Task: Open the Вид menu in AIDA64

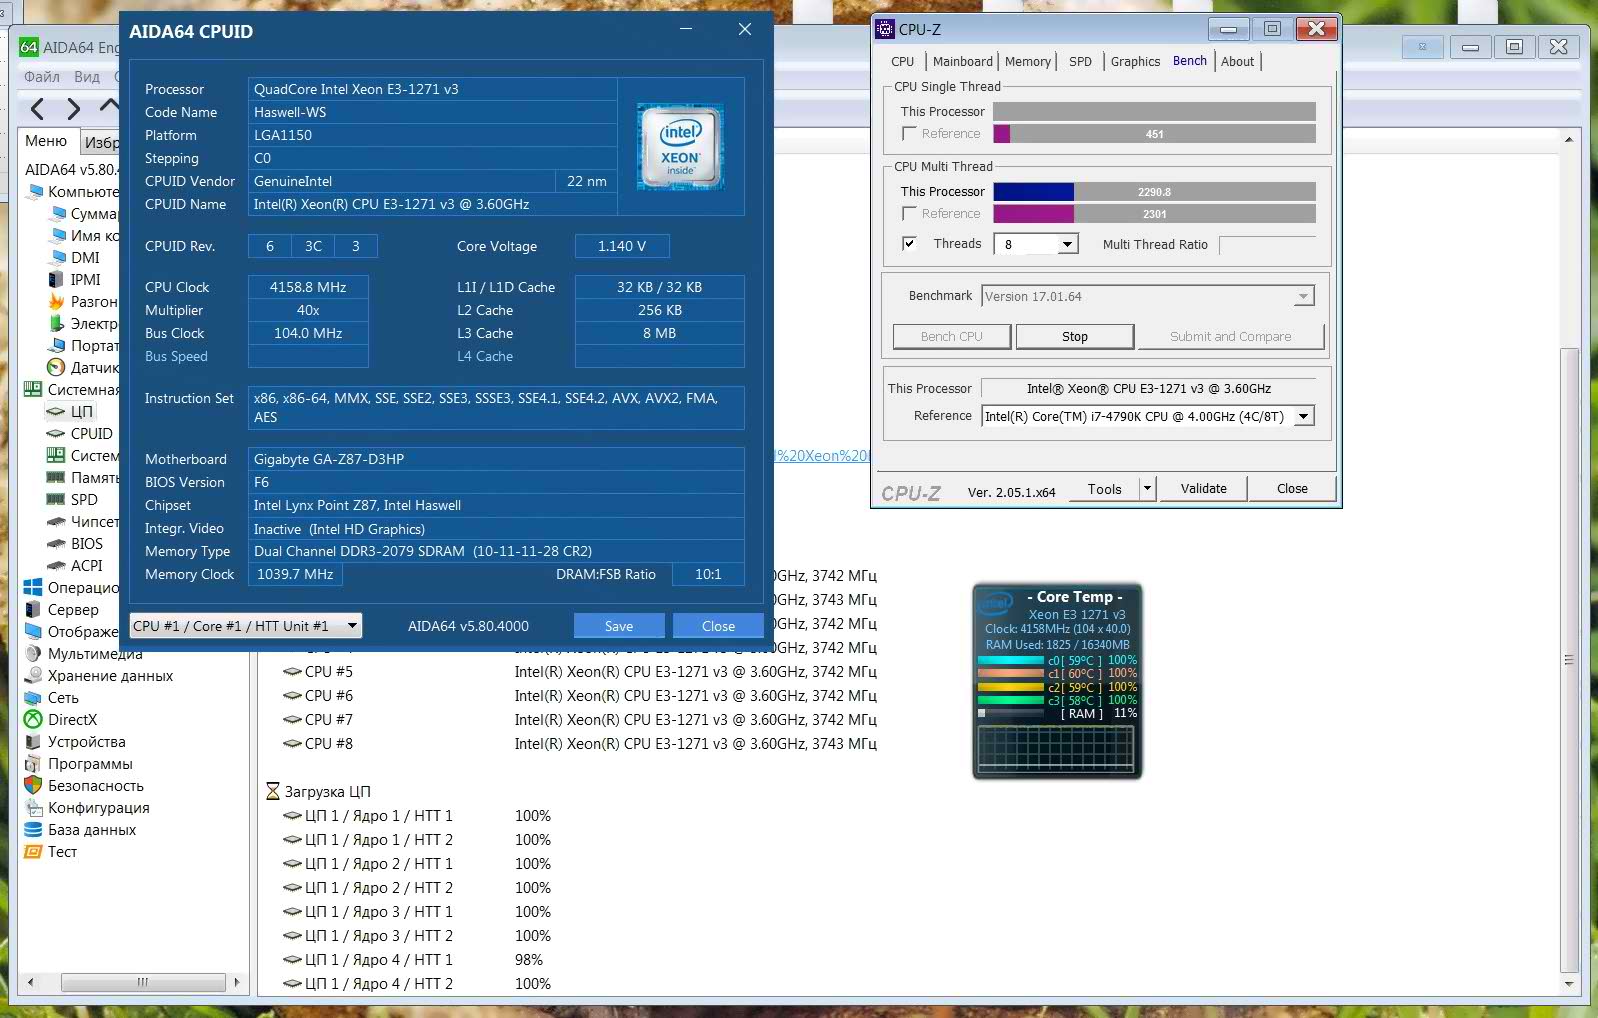Action: (87, 76)
